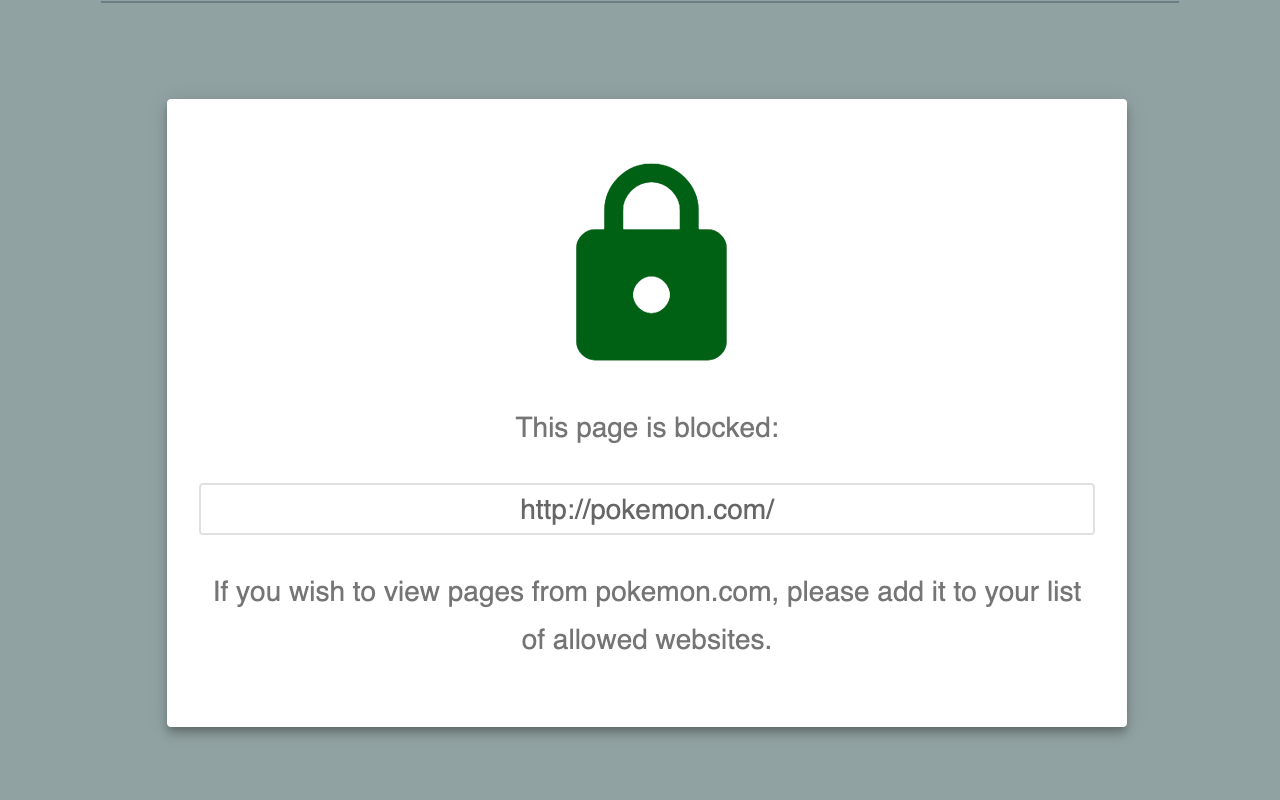This screenshot has width=1280, height=800.
Task: Click the blocked URL field
Action: pyautogui.click(x=647, y=509)
